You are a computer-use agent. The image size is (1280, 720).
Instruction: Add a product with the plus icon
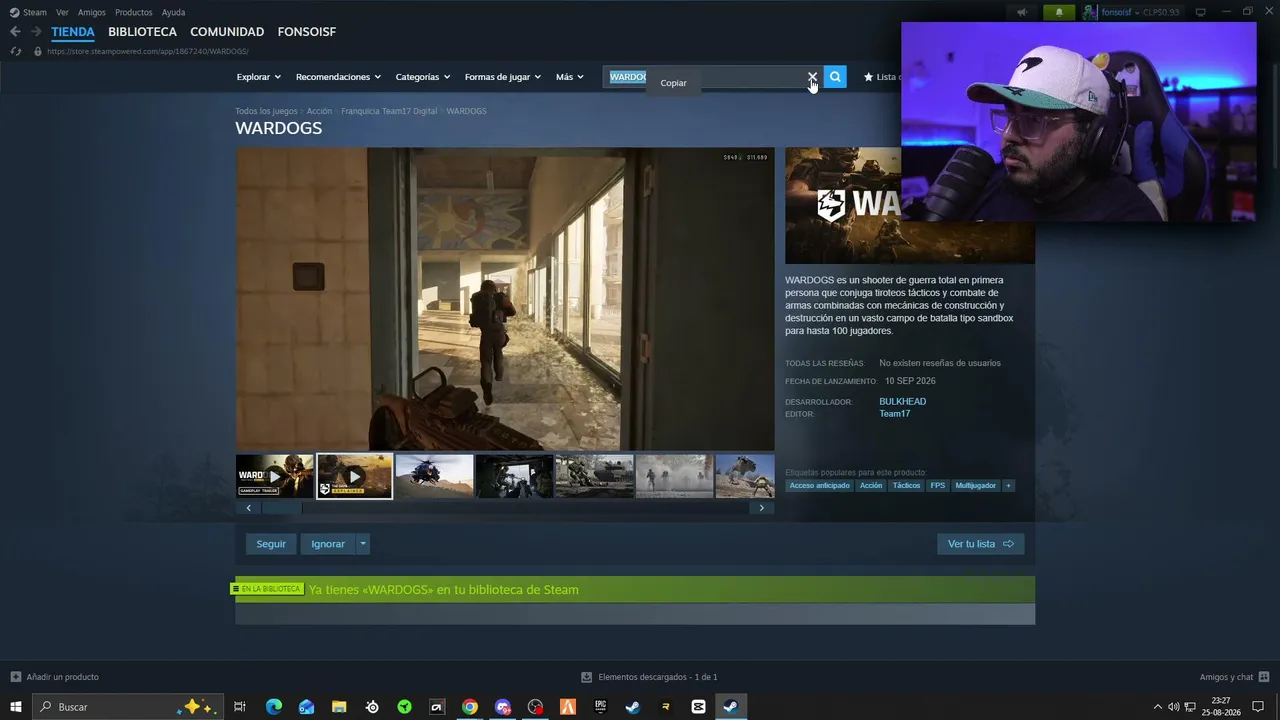[x=15, y=677]
